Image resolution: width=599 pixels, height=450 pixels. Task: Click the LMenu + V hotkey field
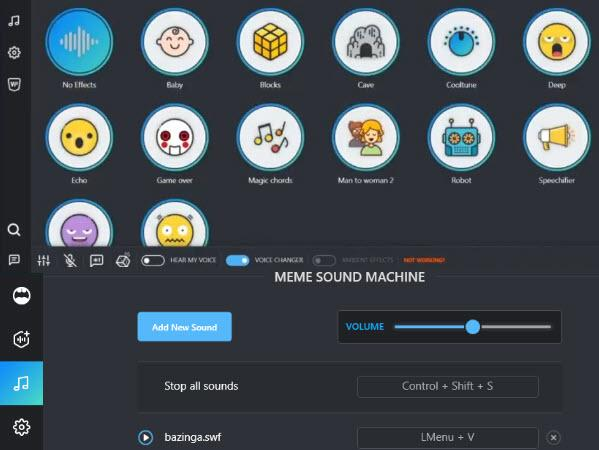pyautogui.click(x=448, y=437)
